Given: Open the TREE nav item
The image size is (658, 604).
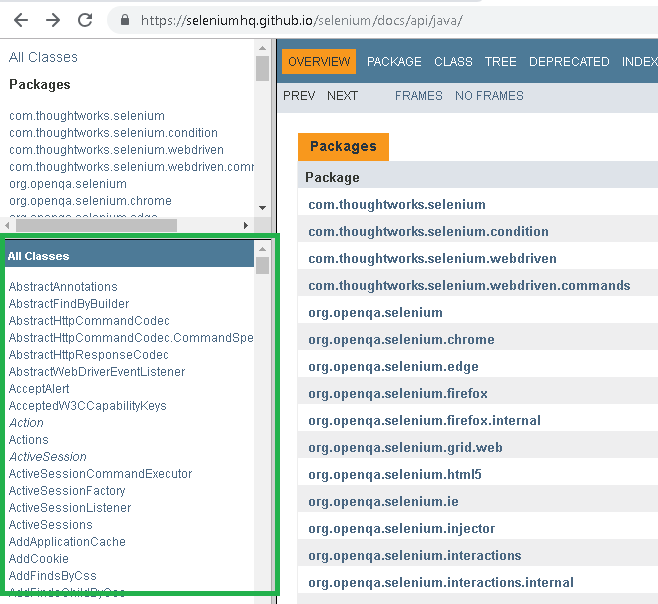Looking at the screenshot, I should [501, 62].
